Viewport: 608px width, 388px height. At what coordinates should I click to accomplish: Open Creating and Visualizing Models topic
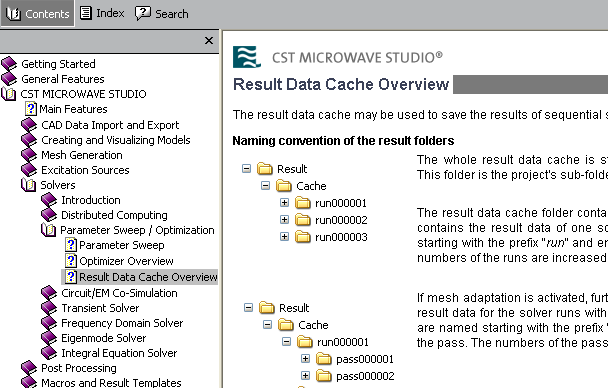point(116,140)
